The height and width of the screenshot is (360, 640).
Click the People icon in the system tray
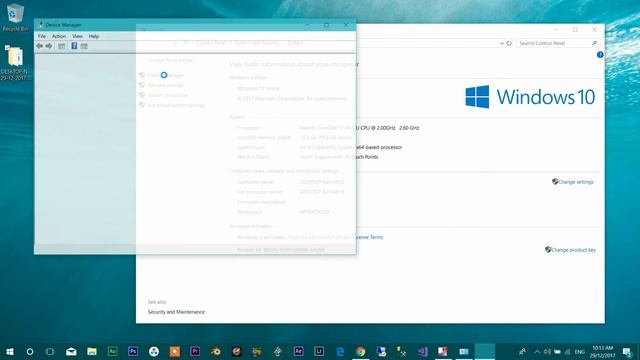pyautogui.click(x=522, y=351)
